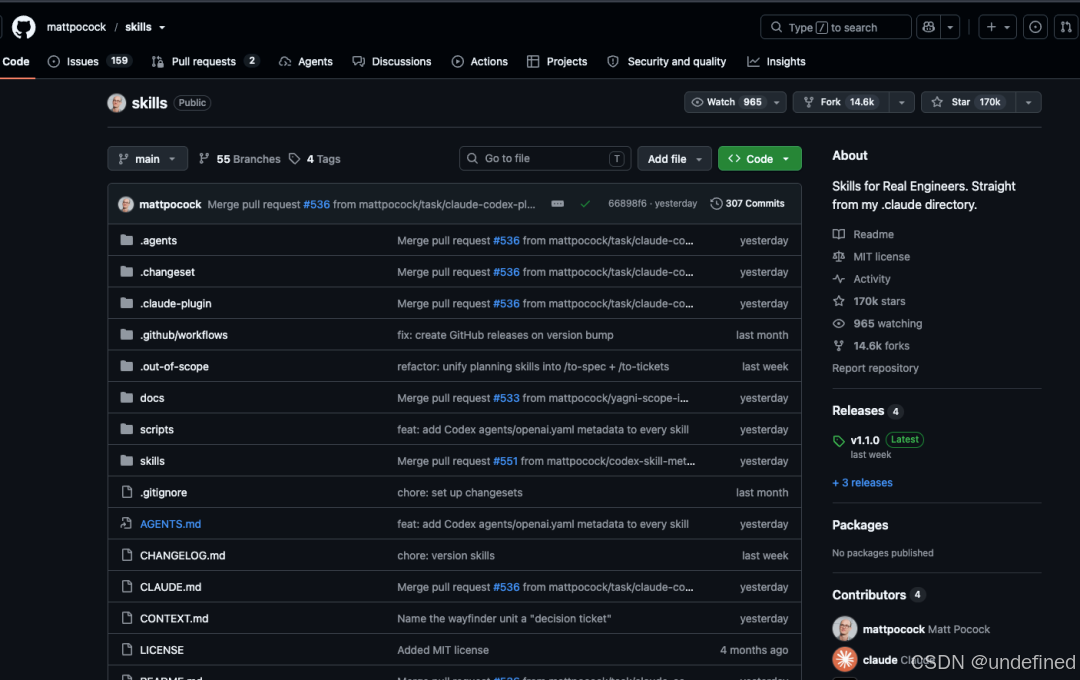Expand the commit message ellipsis
The width and height of the screenshot is (1080, 680).
pos(558,204)
